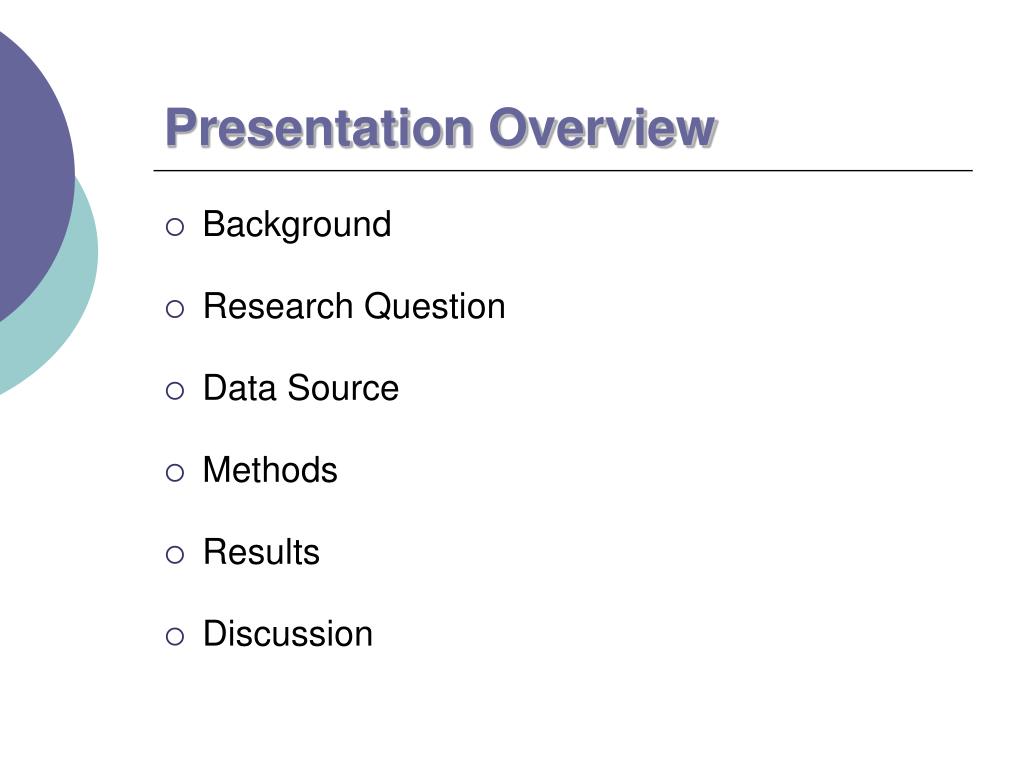Select the bullet next to Research Question

175,309
